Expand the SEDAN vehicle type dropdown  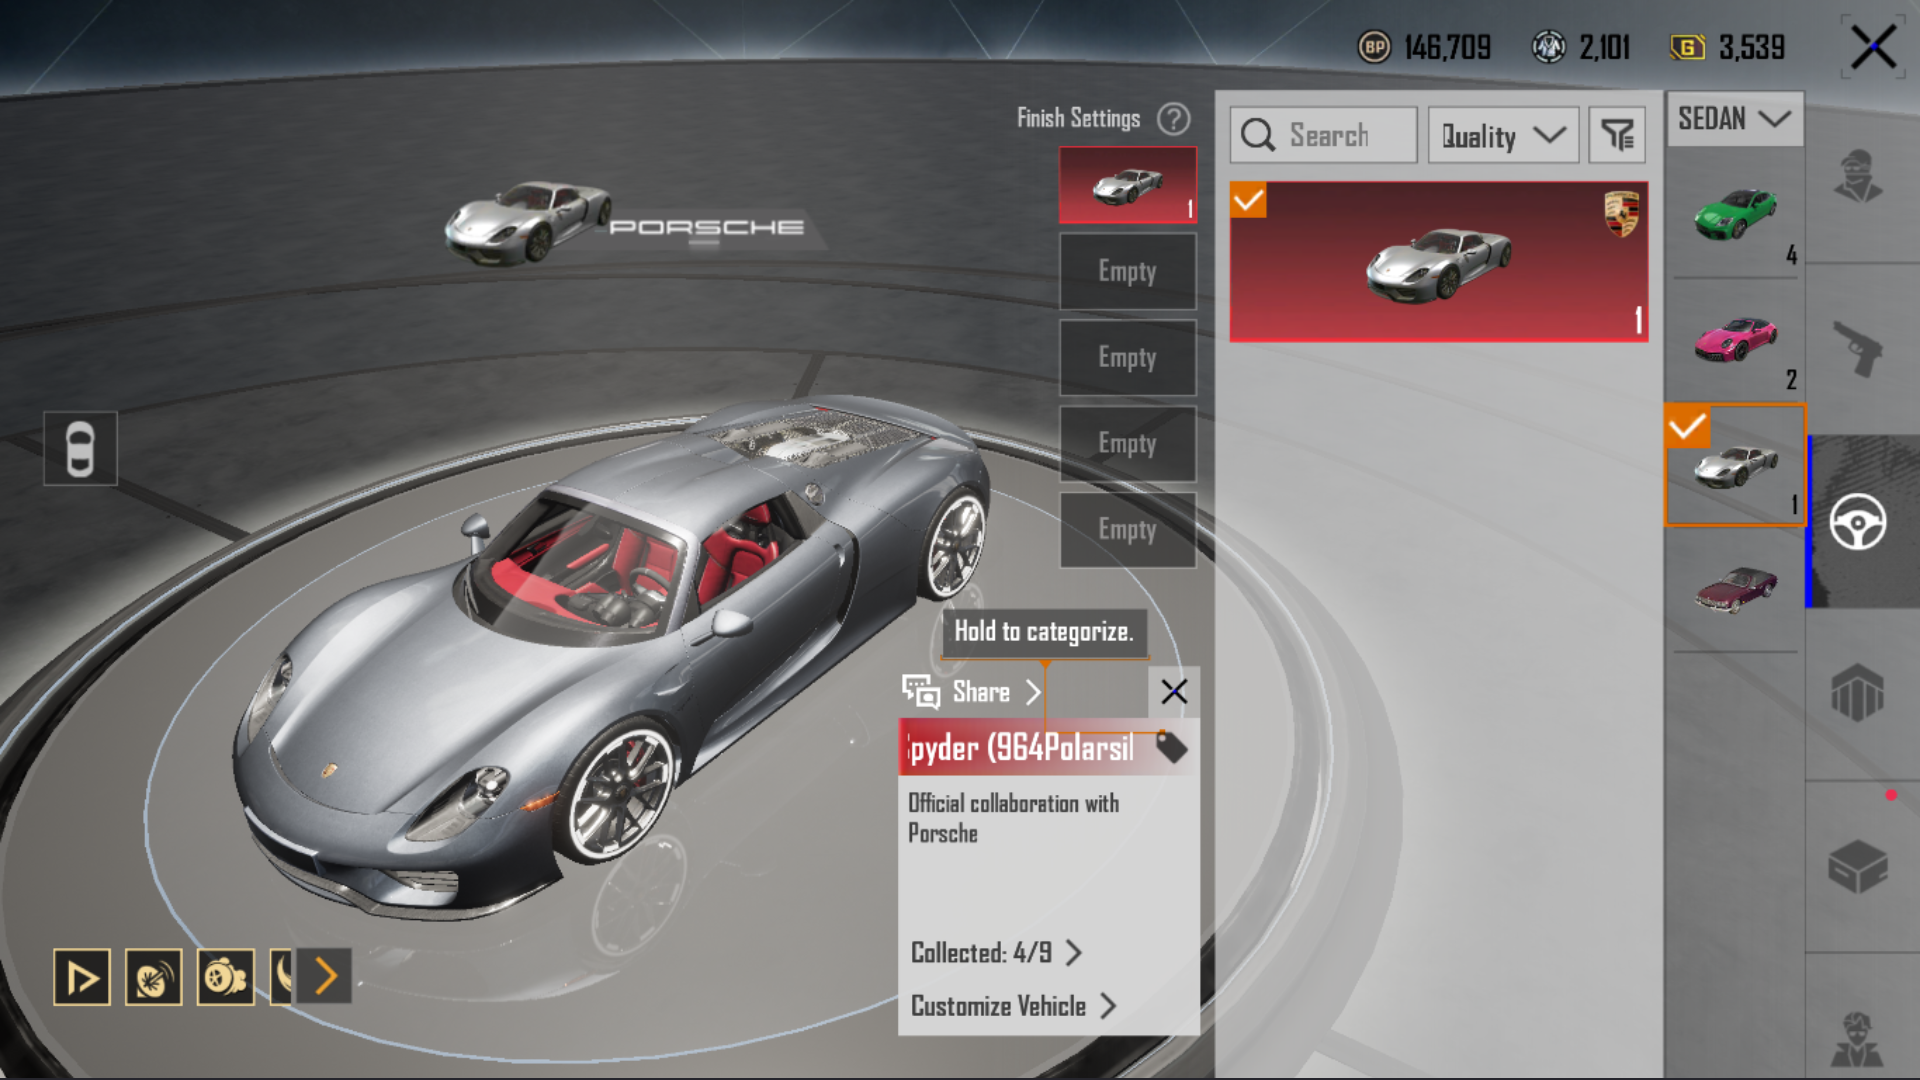(x=1735, y=119)
